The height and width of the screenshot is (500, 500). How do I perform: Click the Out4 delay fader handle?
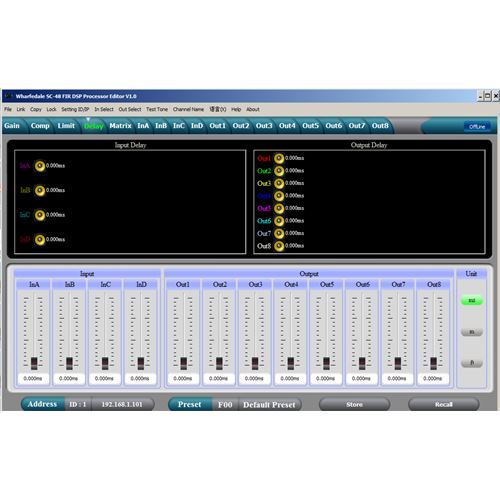click(x=291, y=363)
